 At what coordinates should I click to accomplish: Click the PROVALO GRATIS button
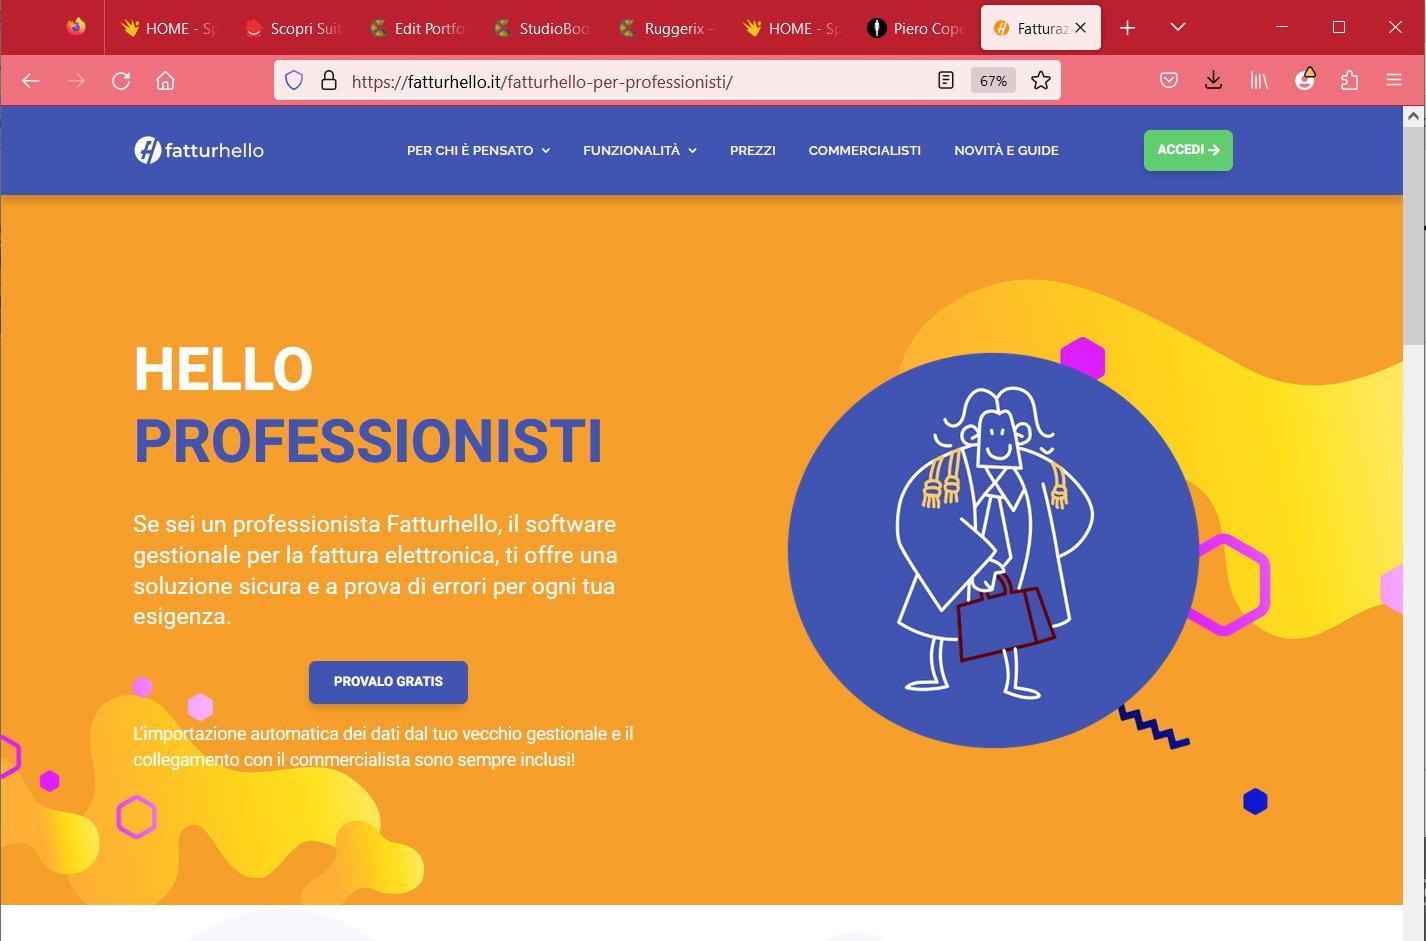(388, 682)
